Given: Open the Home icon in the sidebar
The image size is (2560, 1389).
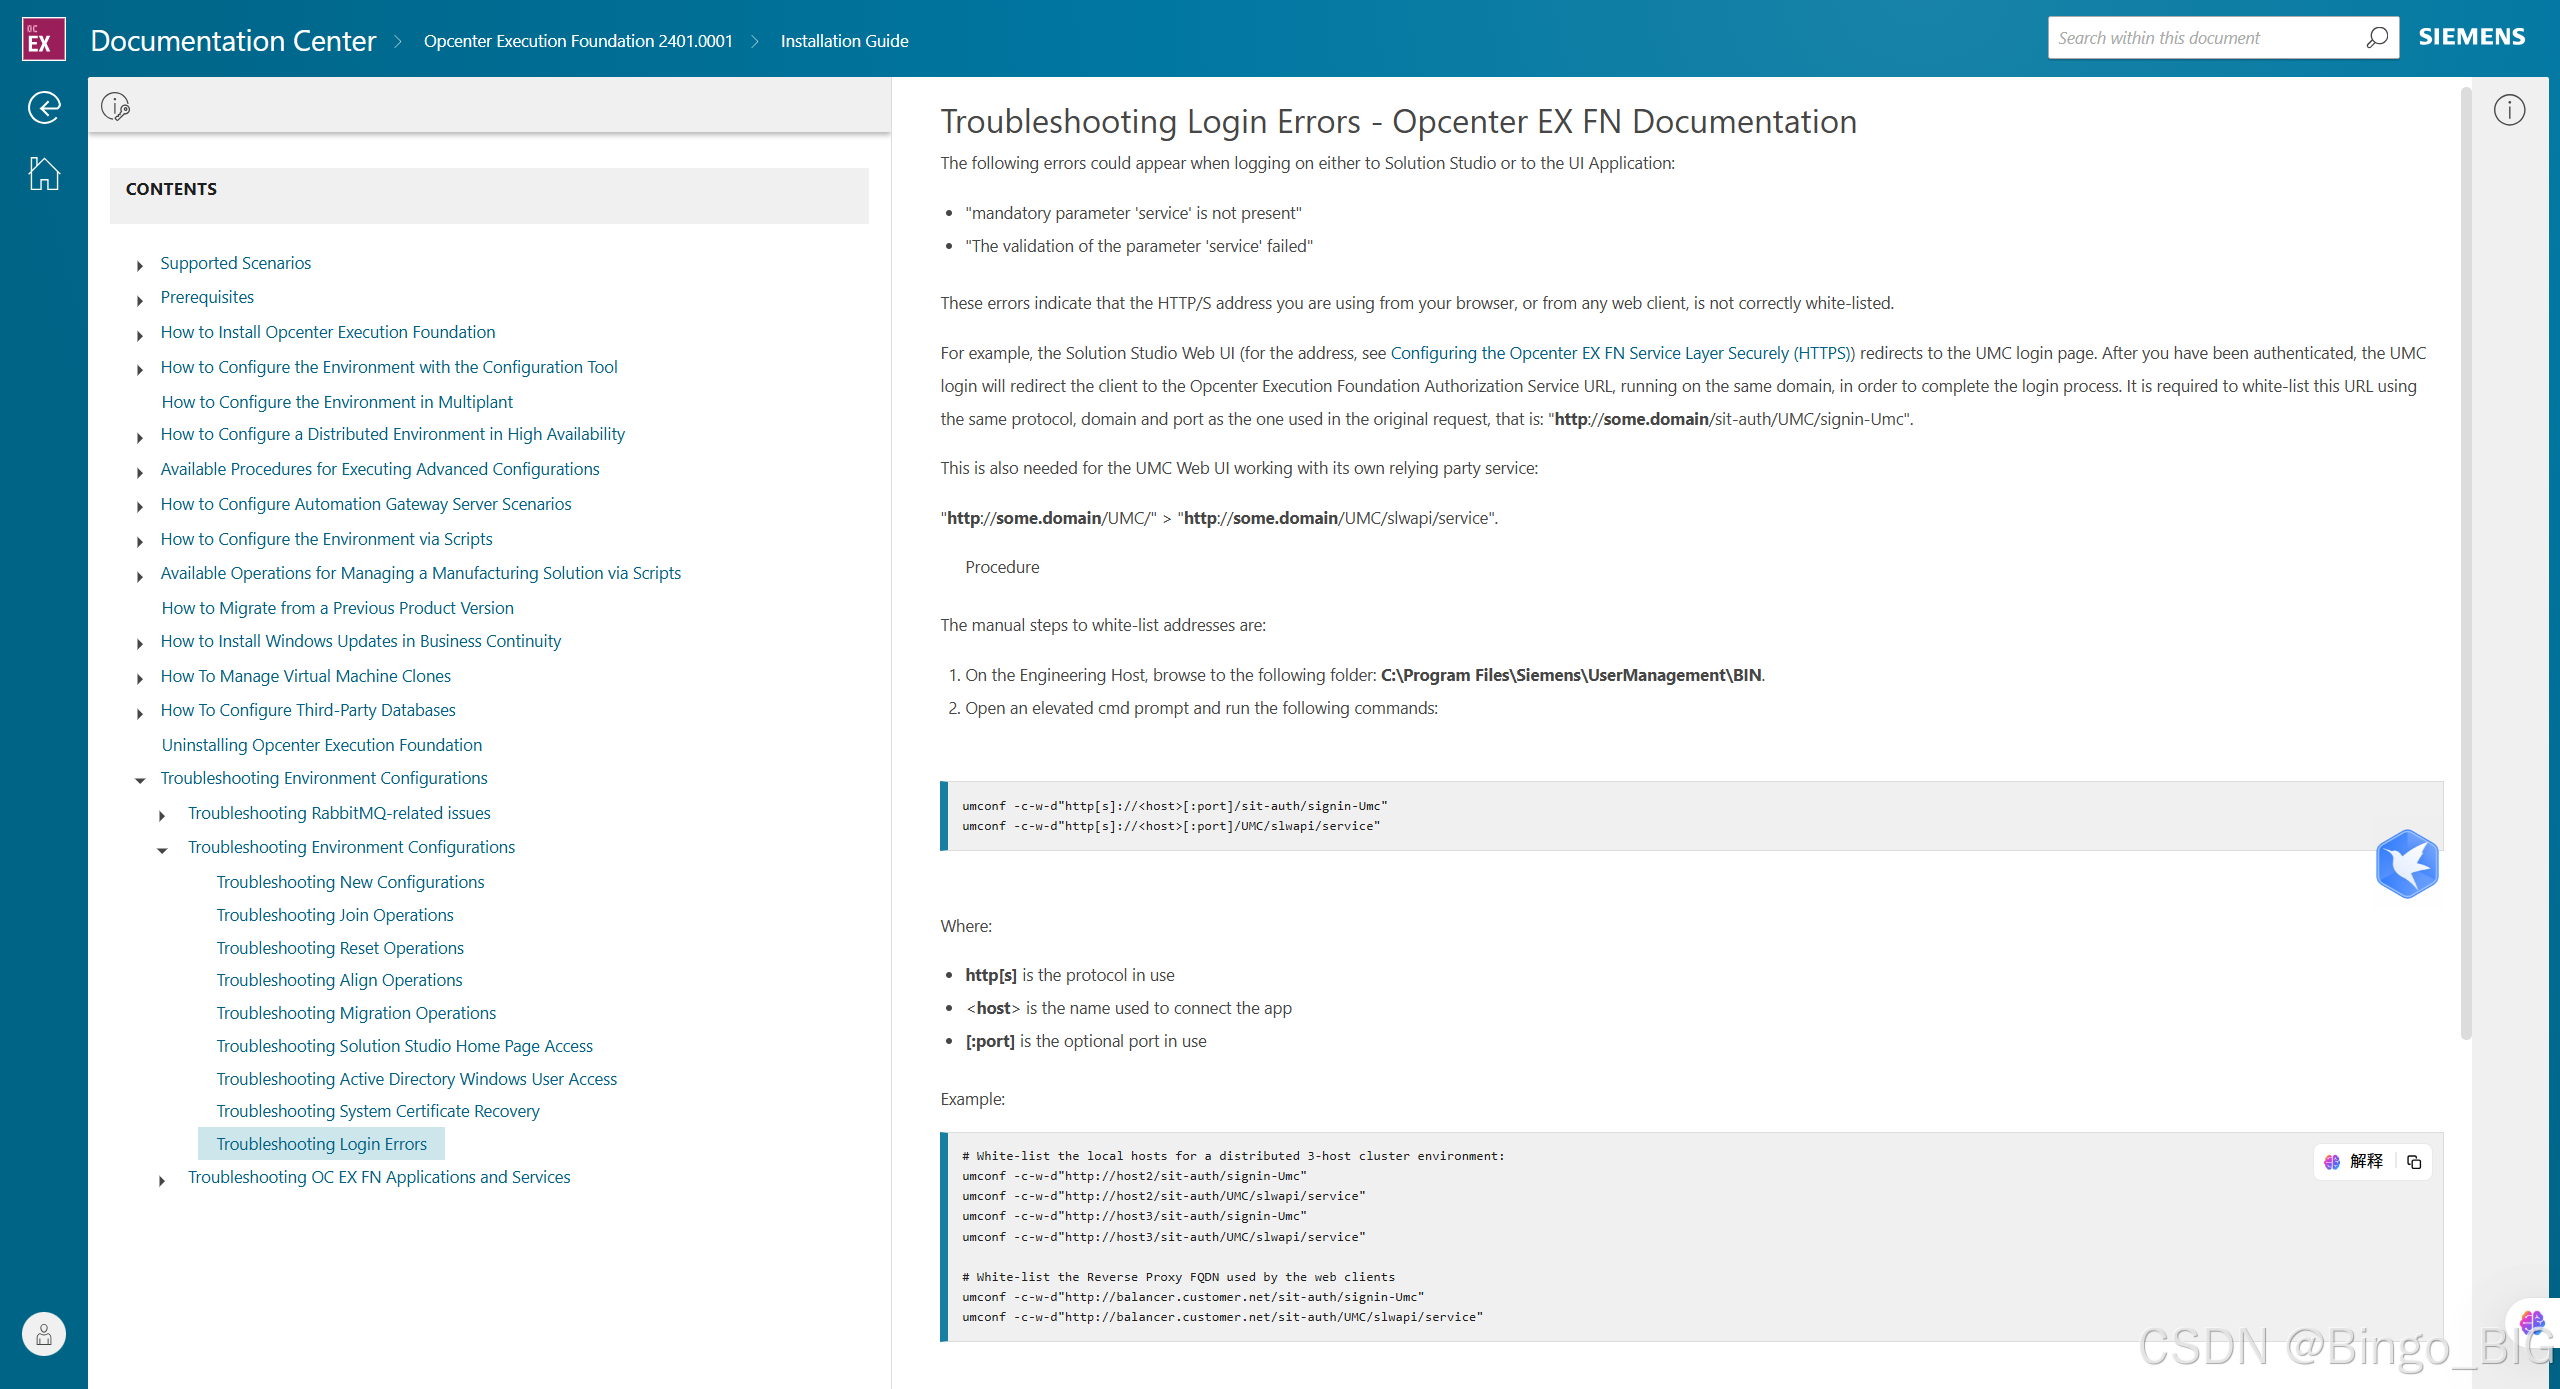Looking at the screenshot, I should pos(44,173).
